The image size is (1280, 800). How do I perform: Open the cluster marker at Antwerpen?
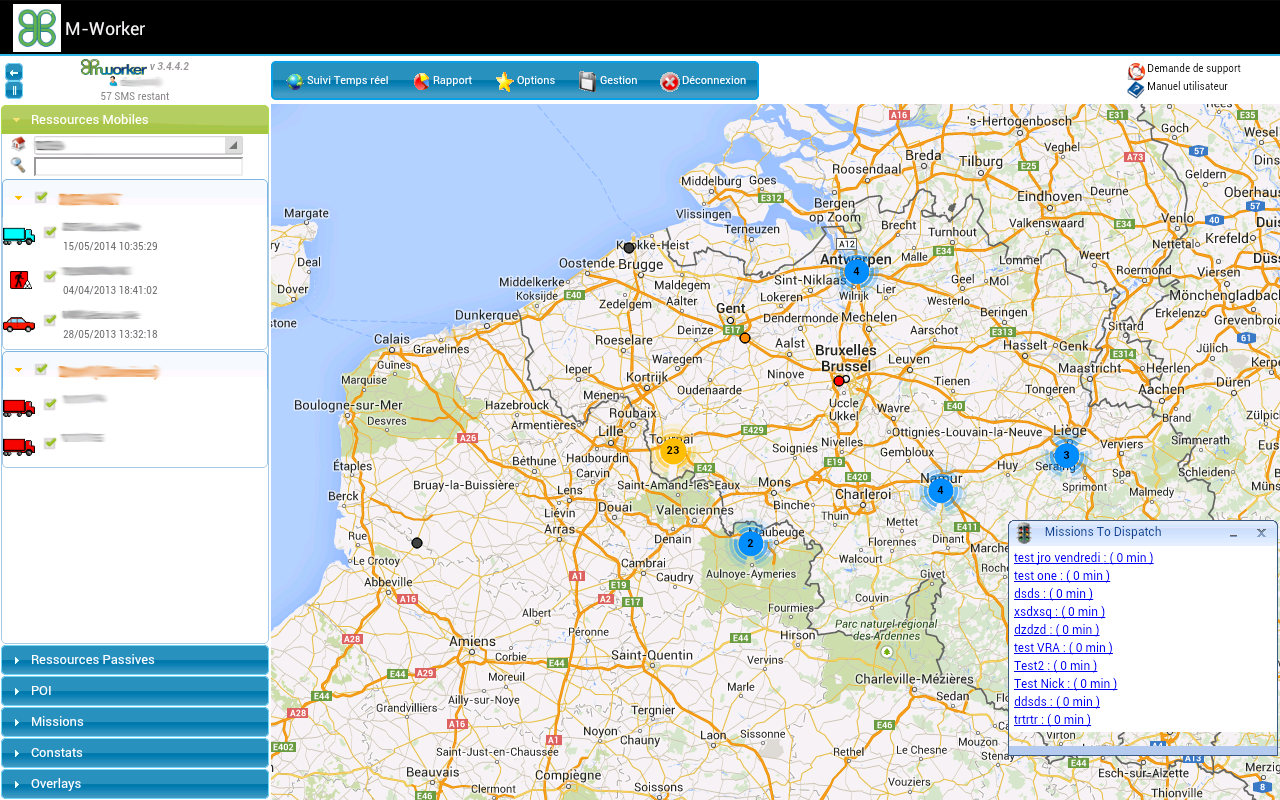[856, 271]
